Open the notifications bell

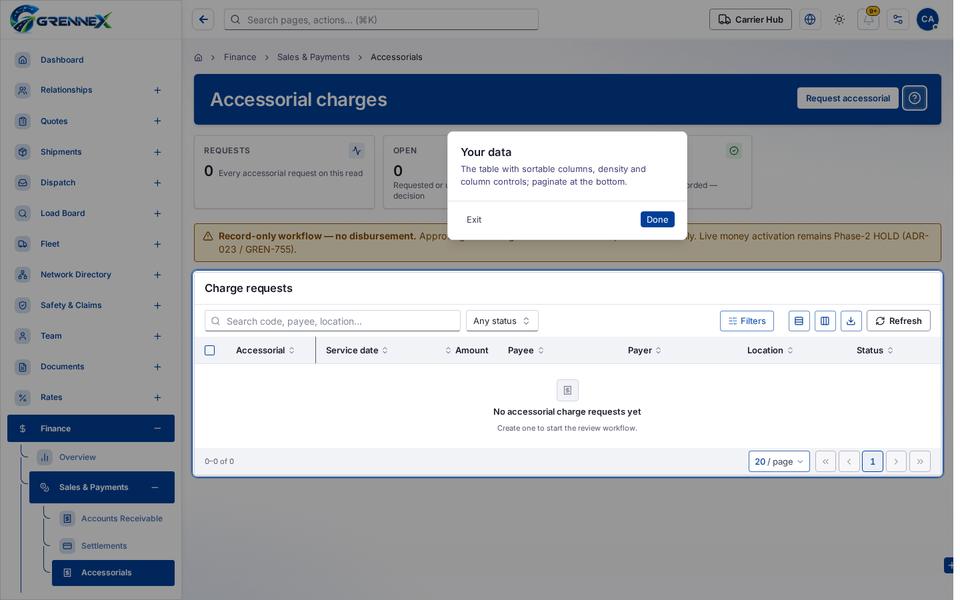(868, 20)
